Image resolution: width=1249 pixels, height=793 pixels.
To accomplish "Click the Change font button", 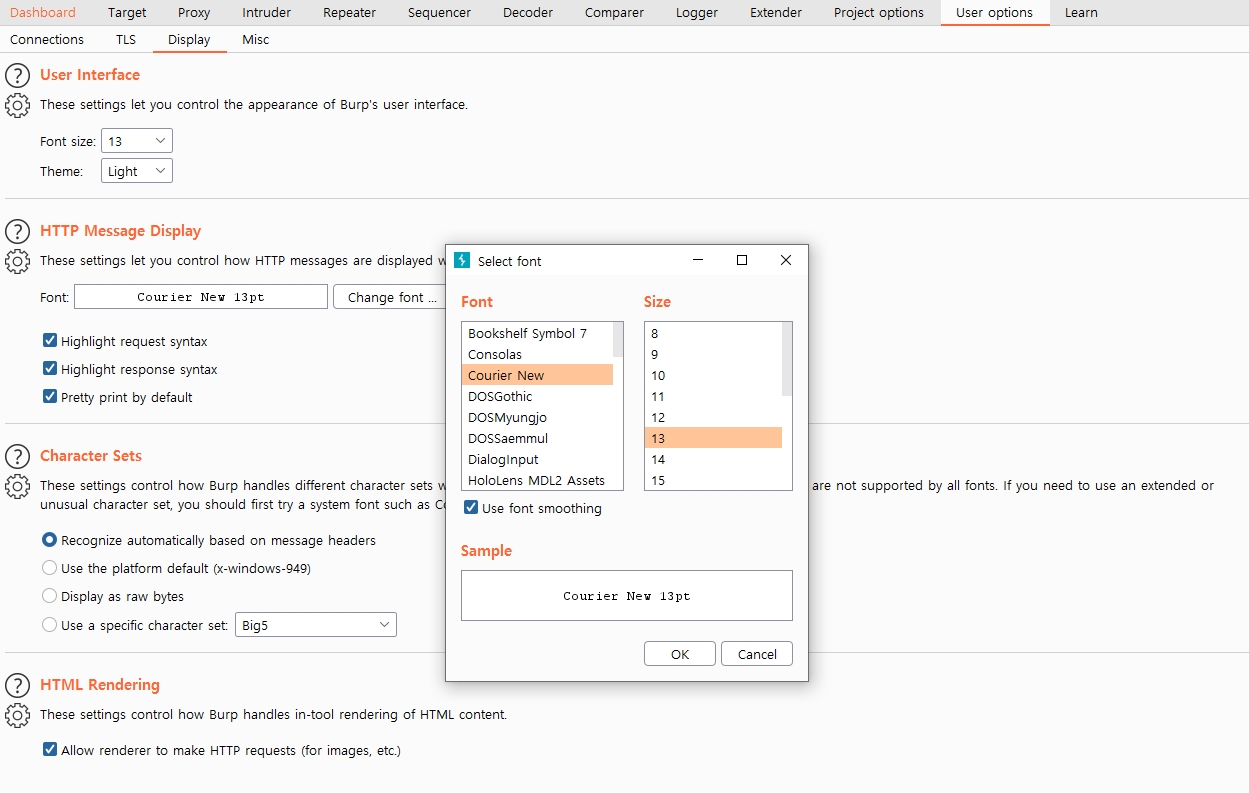I will point(391,297).
